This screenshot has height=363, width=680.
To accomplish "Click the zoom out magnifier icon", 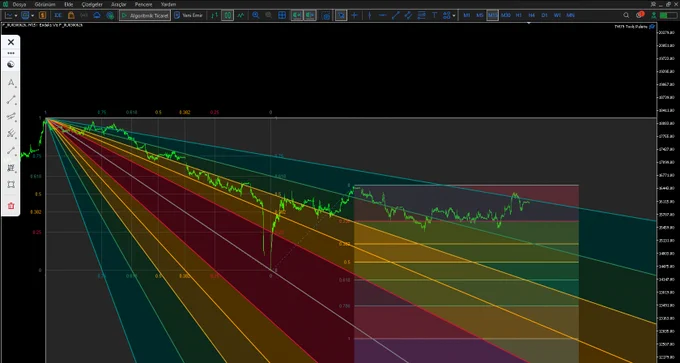I will (x=268, y=15).
